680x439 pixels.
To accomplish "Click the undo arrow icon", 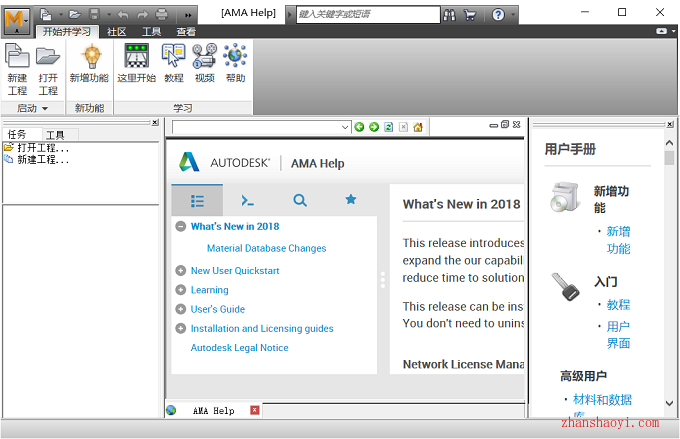I will tap(123, 15).
